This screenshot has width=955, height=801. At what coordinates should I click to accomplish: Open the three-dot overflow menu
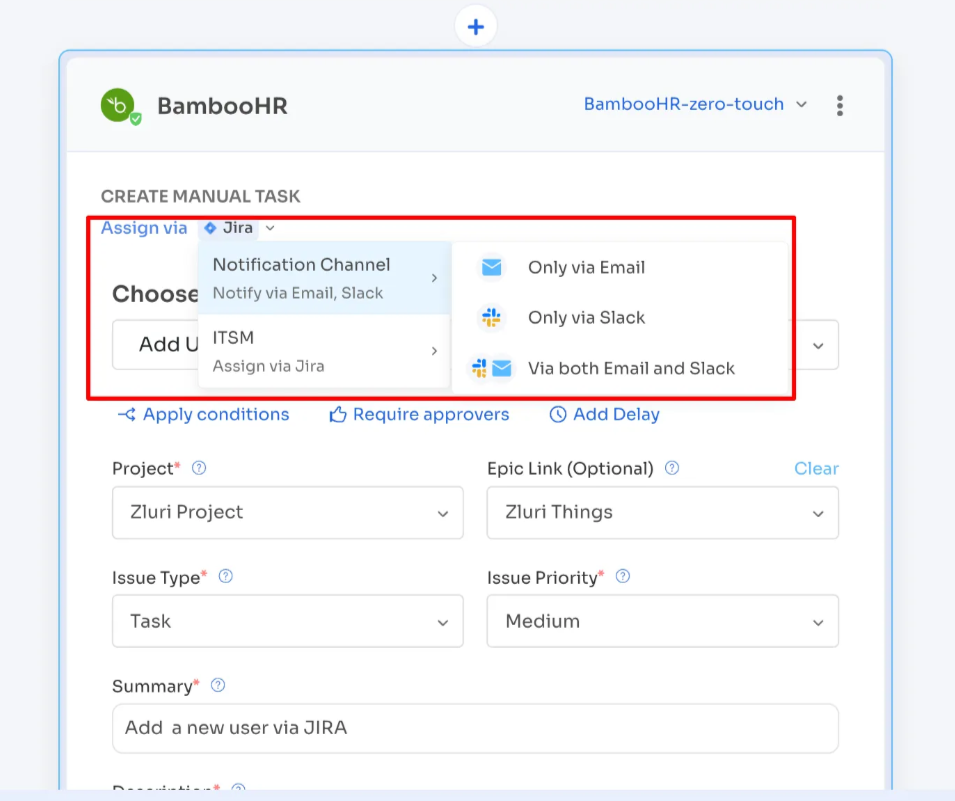tap(840, 104)
